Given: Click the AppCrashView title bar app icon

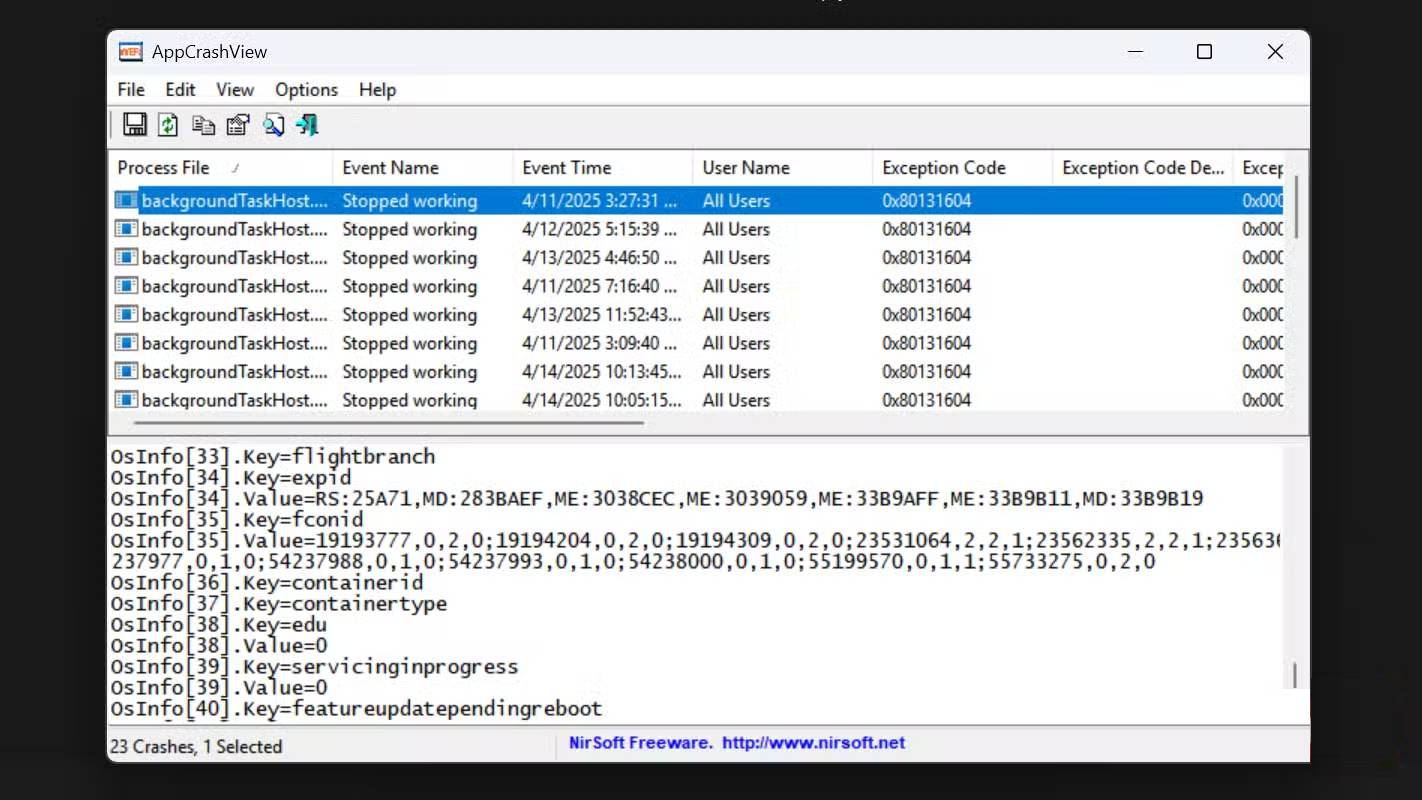Looking at the screenshot, I should 130,52.
